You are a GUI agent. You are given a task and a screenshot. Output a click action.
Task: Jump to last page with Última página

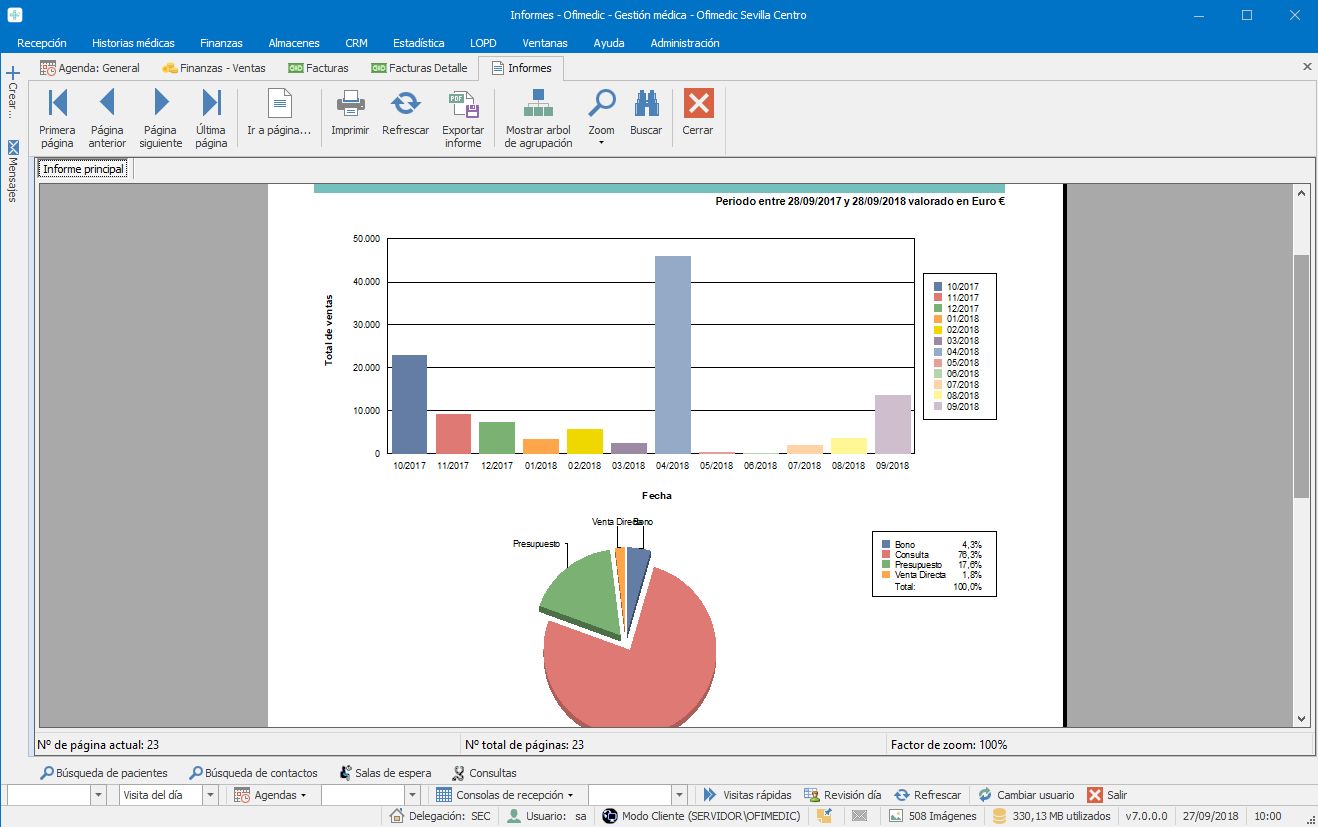211,103
